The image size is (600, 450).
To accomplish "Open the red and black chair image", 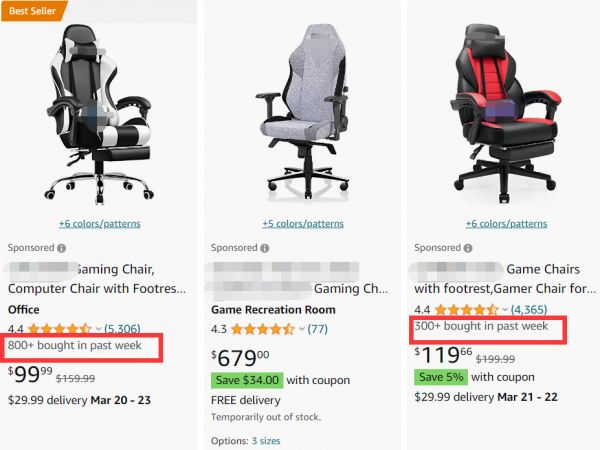I will point(506,113).
